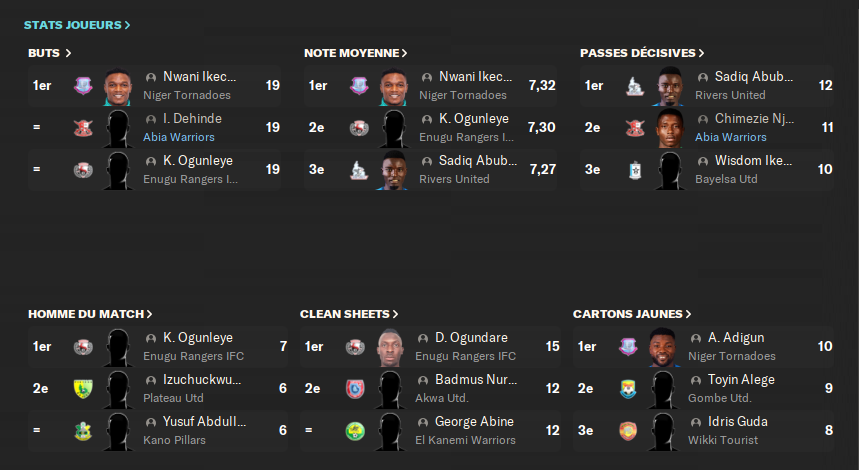Click Akwa Utd. badge in Clean Sheets
859x470 pixels.
tap(355, 388)
